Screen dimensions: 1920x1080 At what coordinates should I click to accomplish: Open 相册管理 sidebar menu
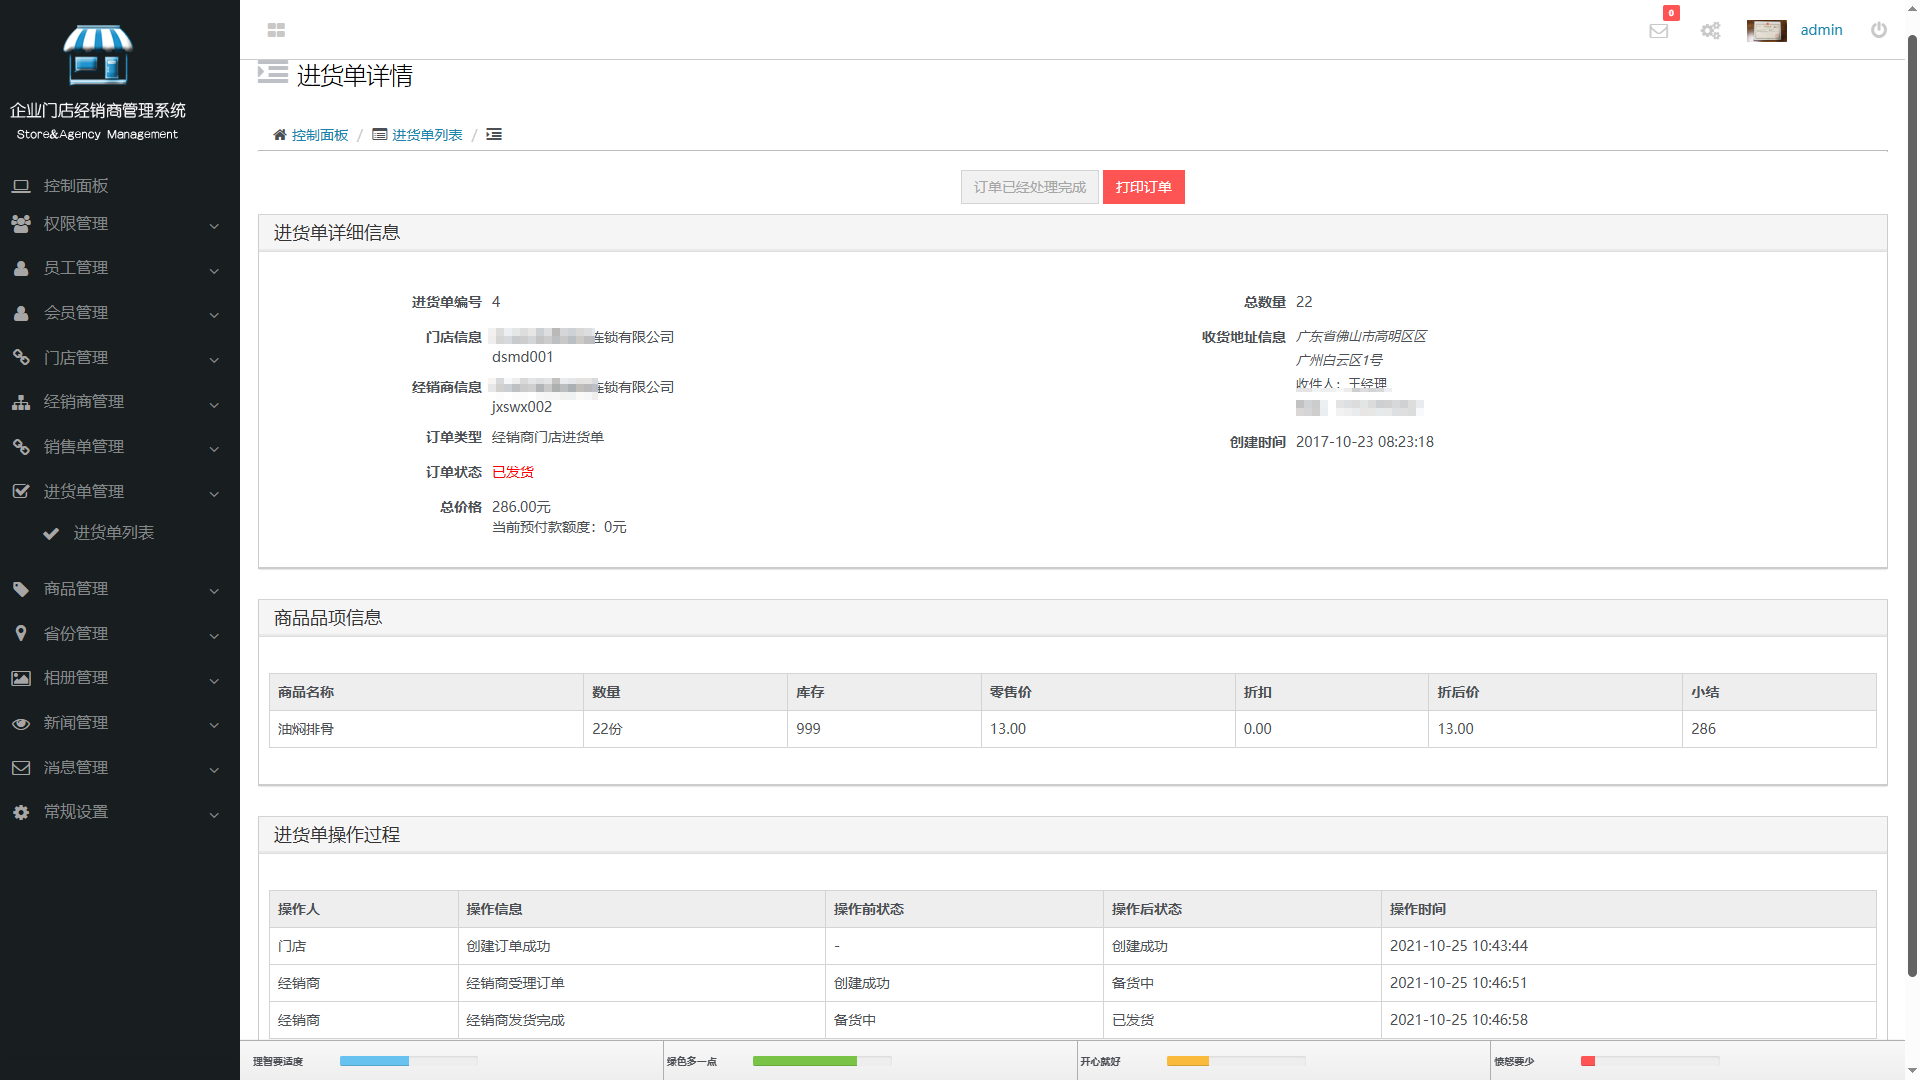(76, 678)
